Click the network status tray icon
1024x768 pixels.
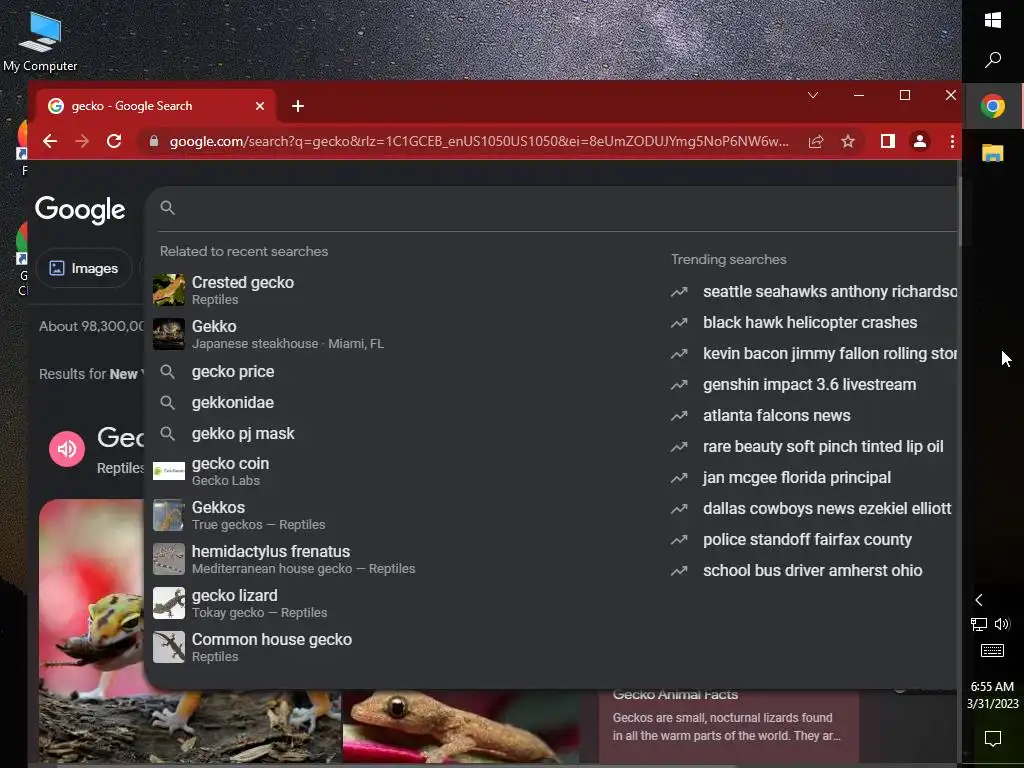pos(978,624)
